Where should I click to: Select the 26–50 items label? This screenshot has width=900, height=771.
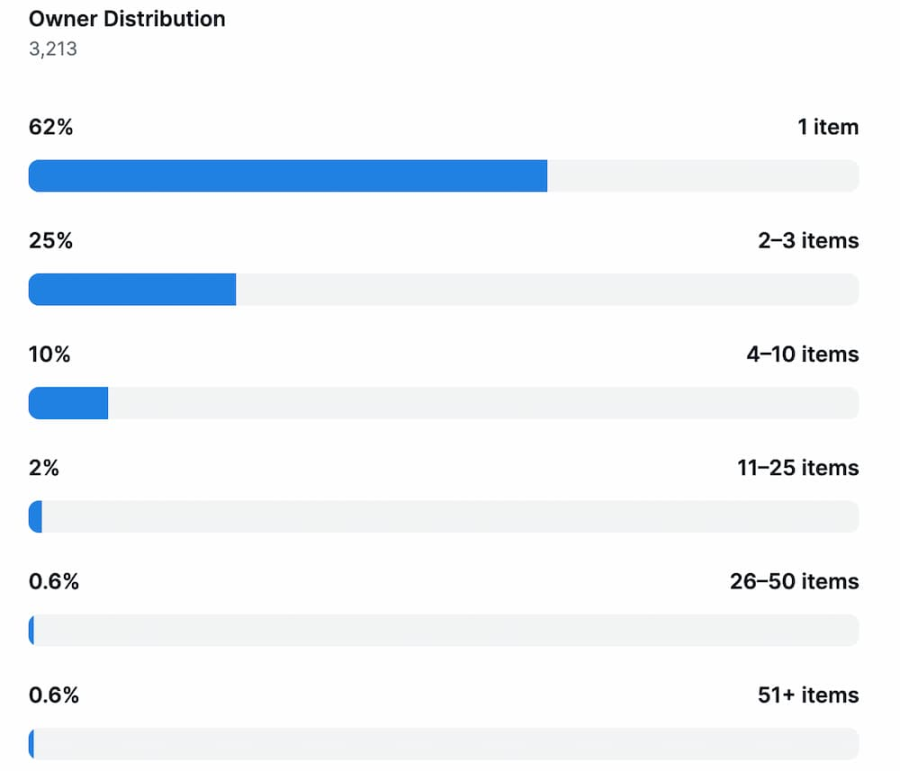pyautogui.click(x=794, y=582)
